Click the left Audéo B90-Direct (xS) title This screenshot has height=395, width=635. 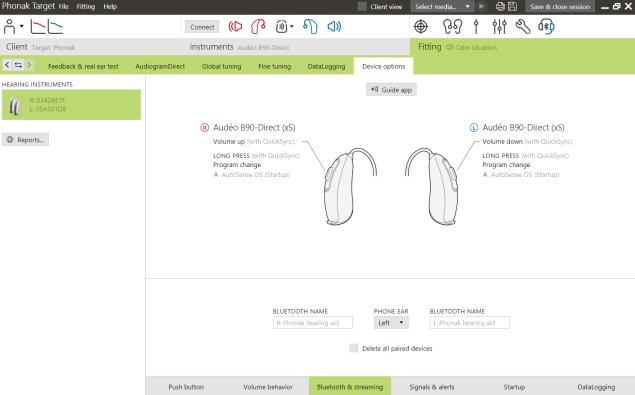523,128
